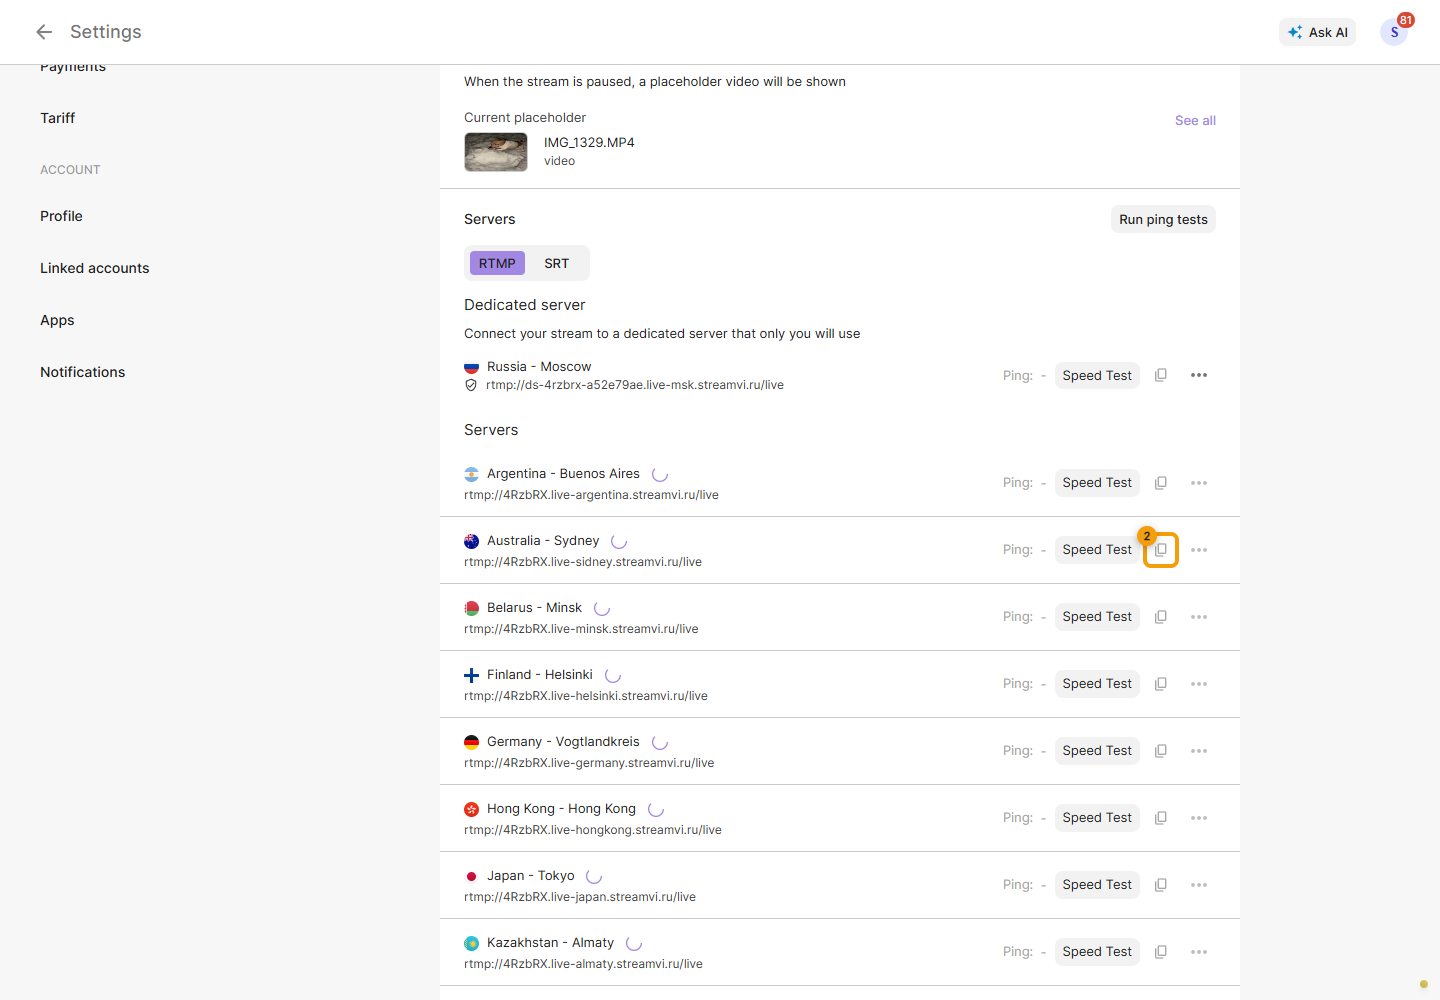This screenshot has width=1440, height=1000.
Task: Run Speed Test for Finland - Helsinki
Action: (1097, 684)
